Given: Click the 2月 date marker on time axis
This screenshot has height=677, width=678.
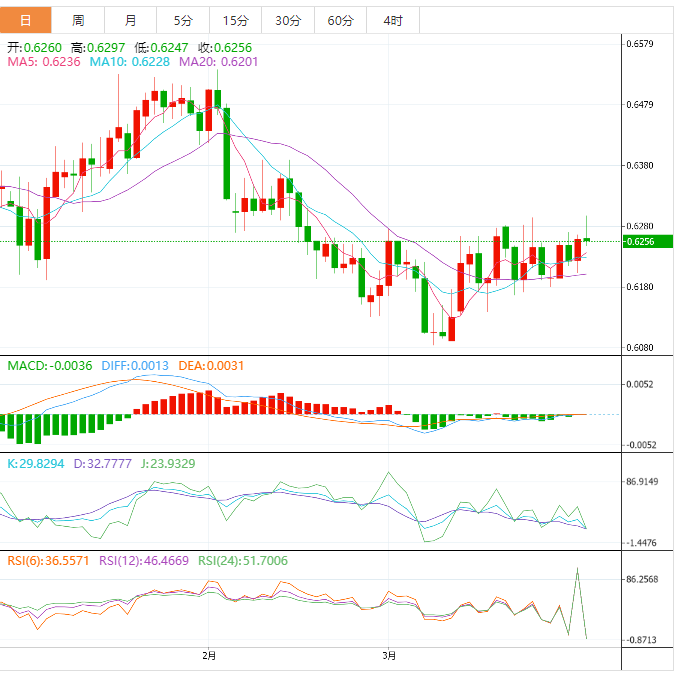Looking at the screenshot, I should click(x=208, y=656).
